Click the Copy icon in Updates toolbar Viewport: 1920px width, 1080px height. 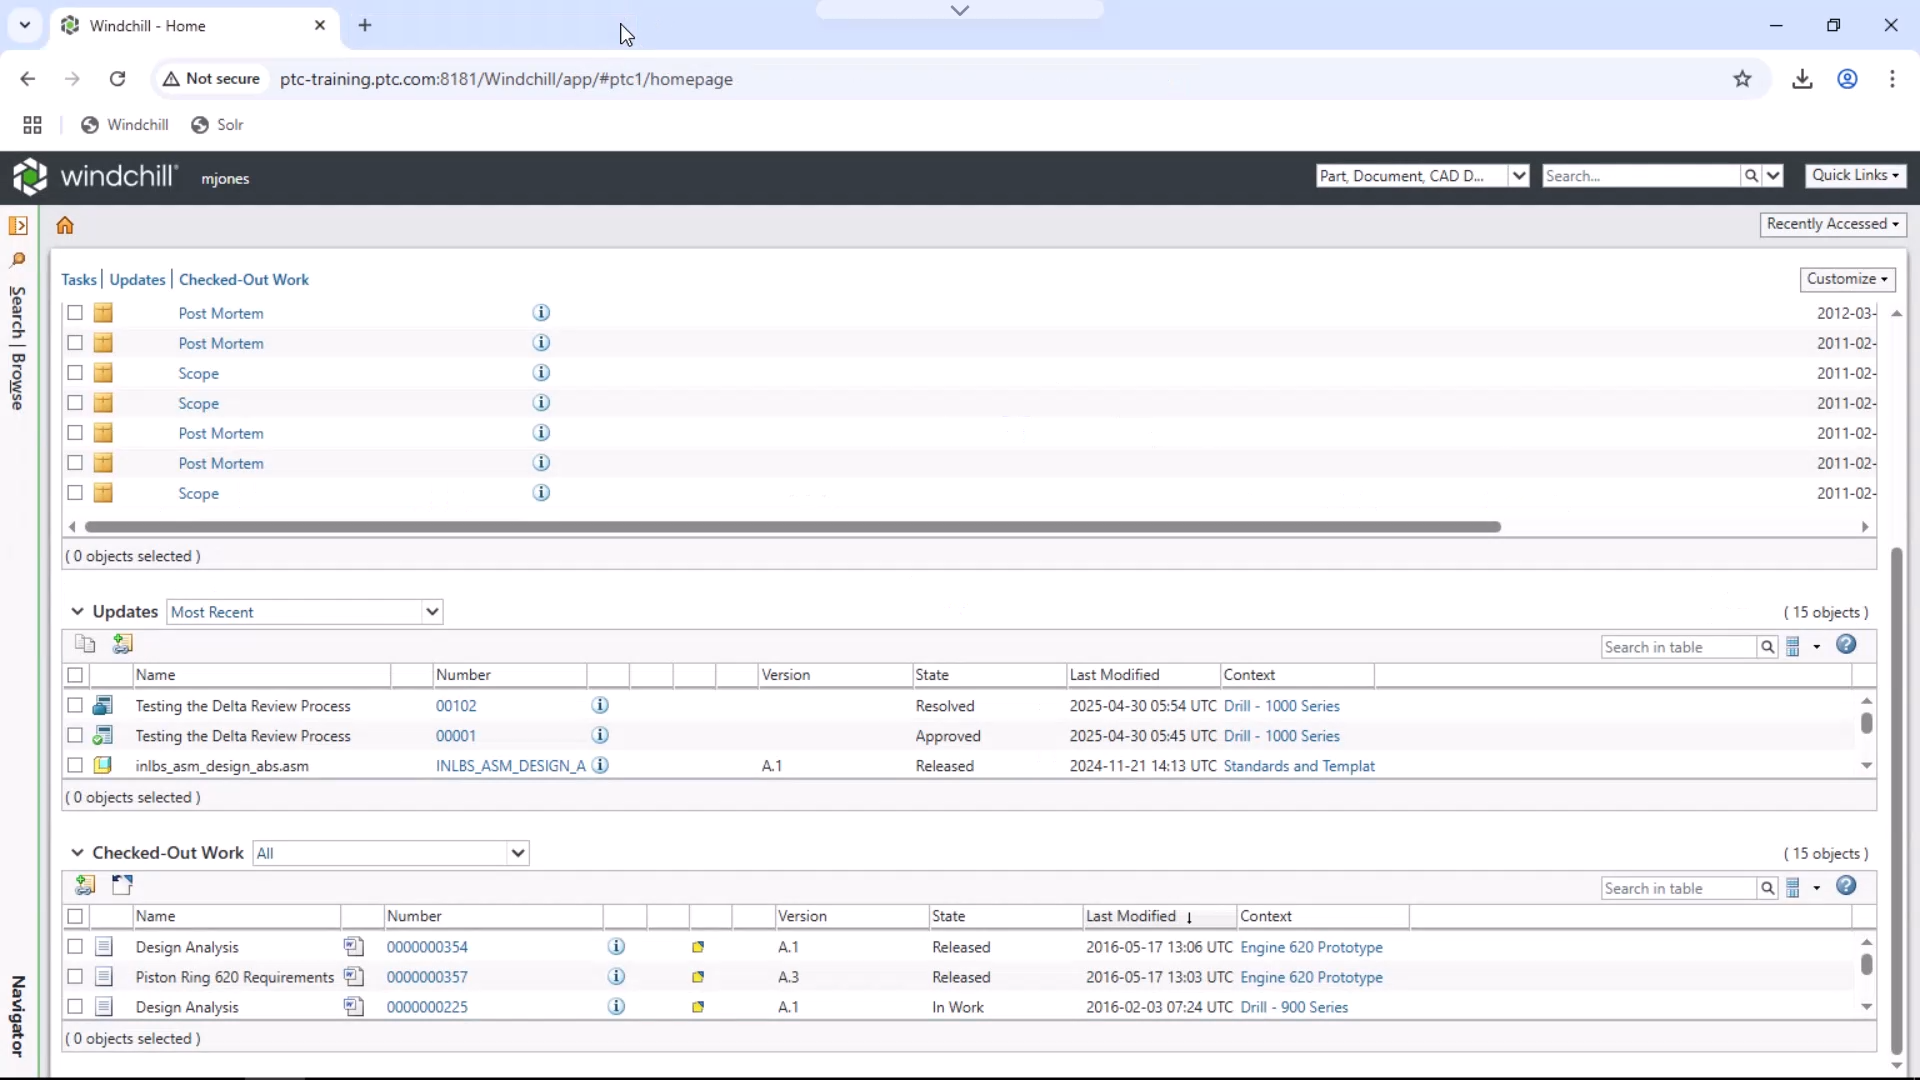(x=84, y=644)
